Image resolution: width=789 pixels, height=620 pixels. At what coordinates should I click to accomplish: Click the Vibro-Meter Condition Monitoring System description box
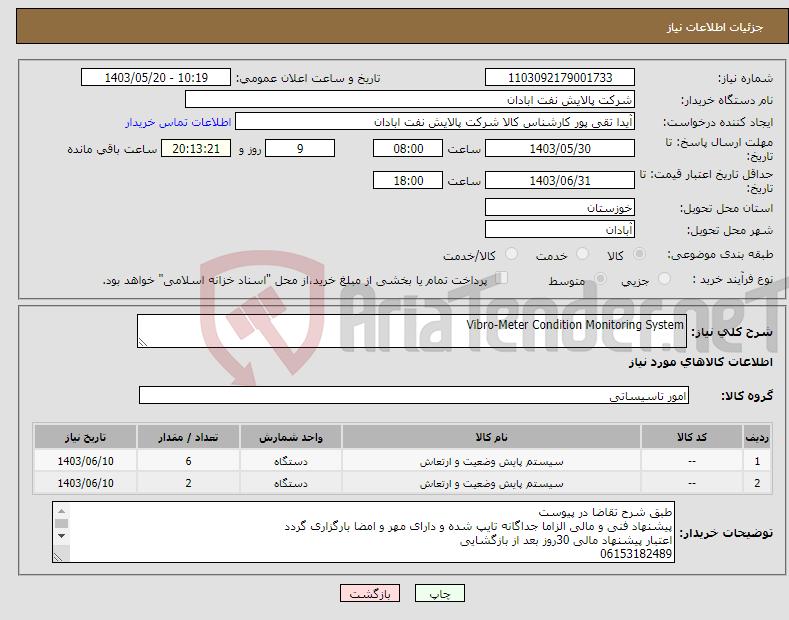click(x=412, y=331)
